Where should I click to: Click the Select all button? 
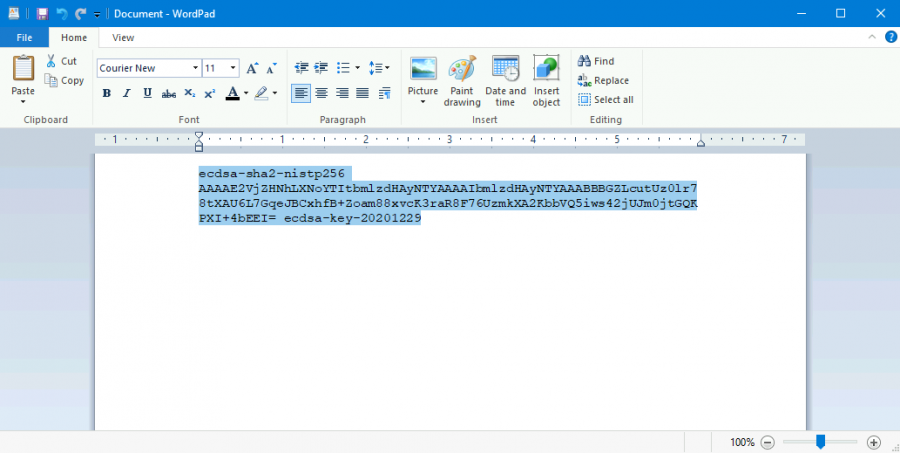605,99
